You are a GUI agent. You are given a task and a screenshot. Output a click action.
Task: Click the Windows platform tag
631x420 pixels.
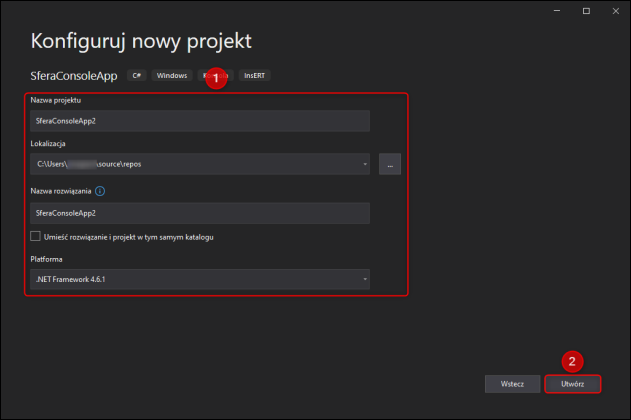172,75
